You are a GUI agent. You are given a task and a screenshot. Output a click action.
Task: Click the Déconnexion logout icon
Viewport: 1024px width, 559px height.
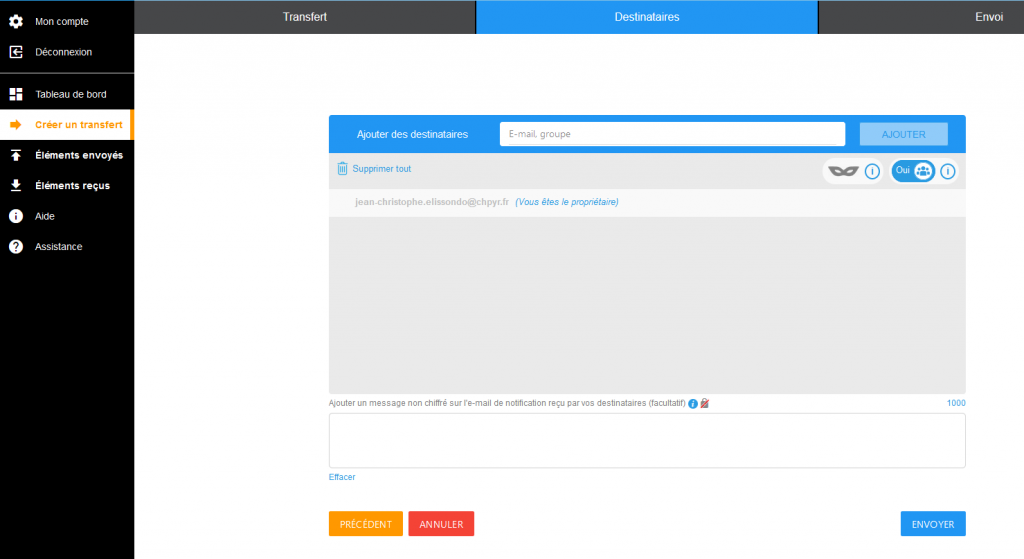tap(16, 52)
